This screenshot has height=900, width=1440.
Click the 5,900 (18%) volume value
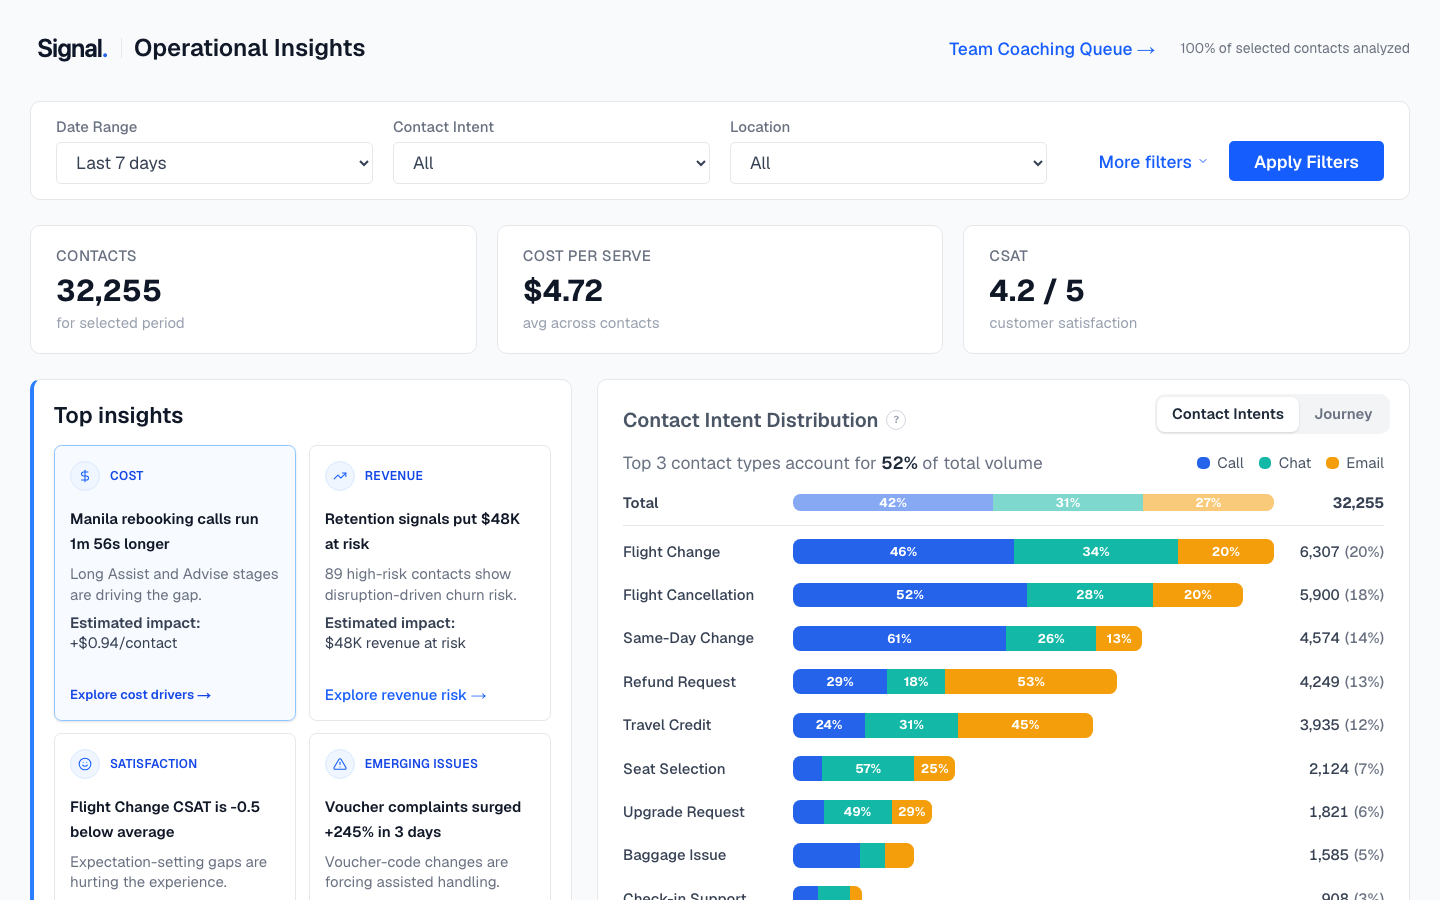point(1341,595)
